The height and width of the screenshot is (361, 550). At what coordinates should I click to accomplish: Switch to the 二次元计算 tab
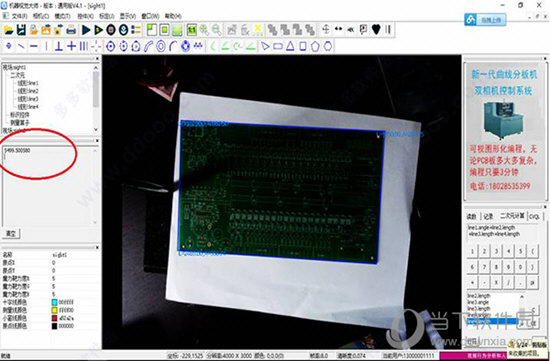click(x=512, y=216)
